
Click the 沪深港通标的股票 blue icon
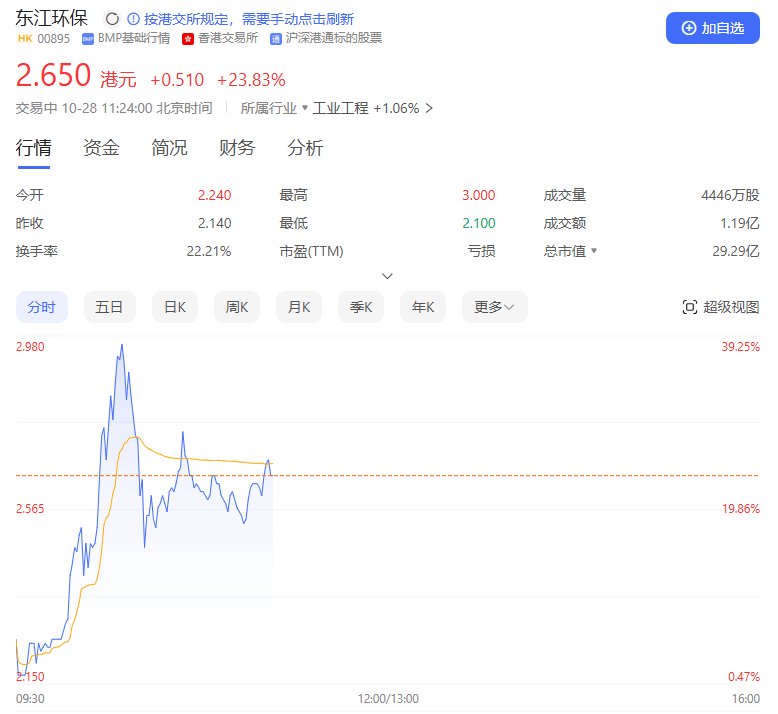(275, 38)
